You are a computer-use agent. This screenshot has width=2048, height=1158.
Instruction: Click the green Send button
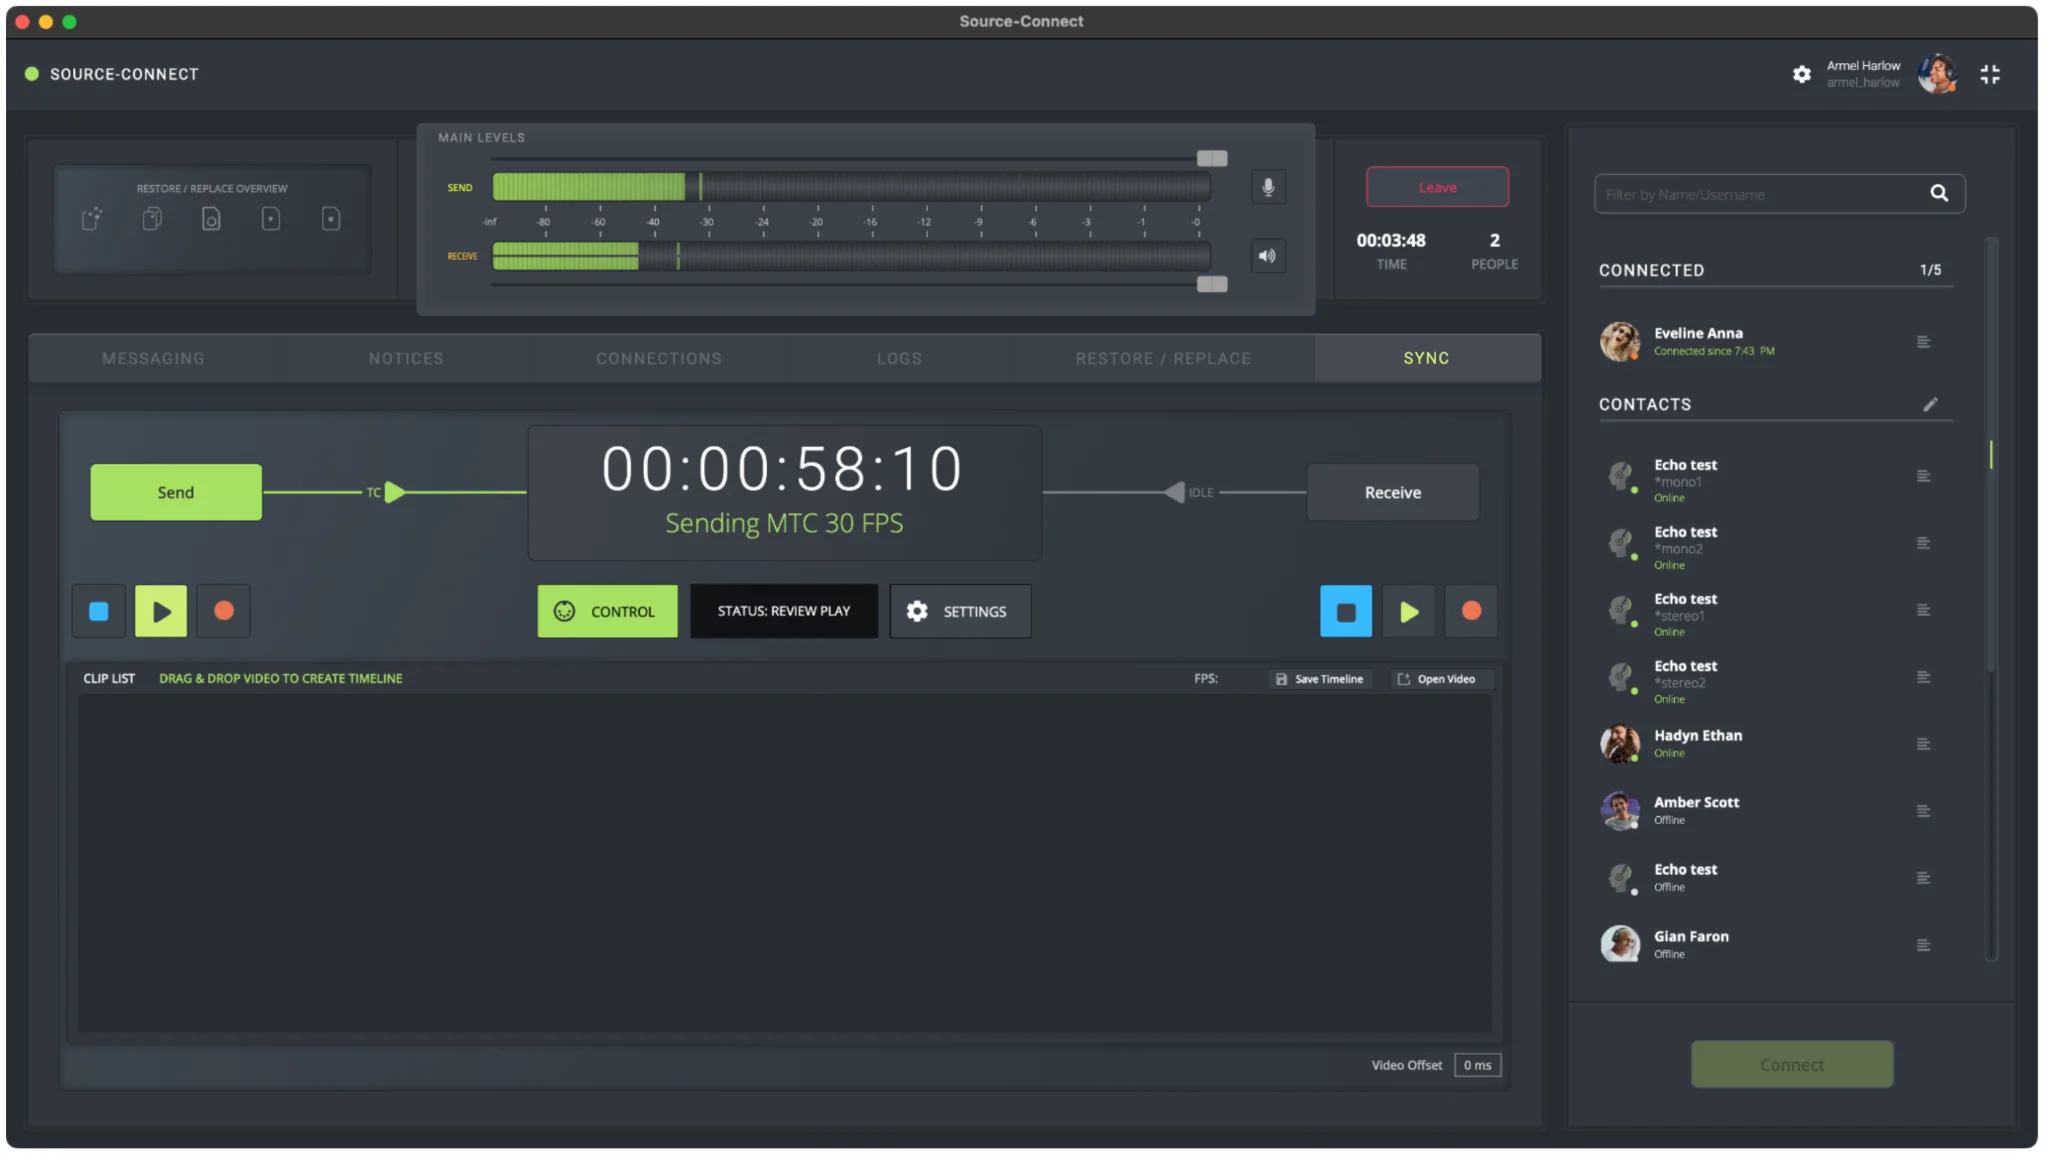(176, 492)
